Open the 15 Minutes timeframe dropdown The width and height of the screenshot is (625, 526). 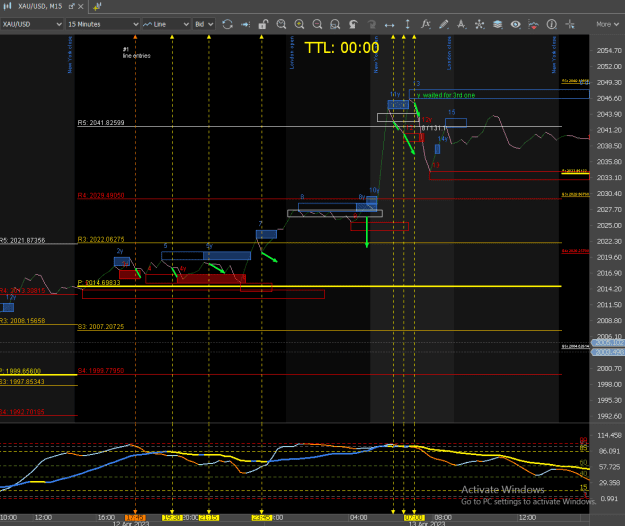103,24
